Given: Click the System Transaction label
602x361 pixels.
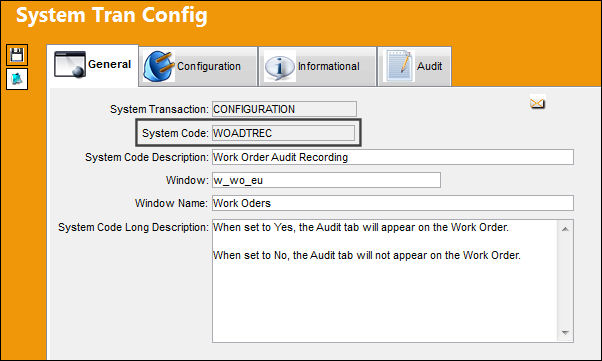Looking at the screenshot, I should tap(159, 109).
